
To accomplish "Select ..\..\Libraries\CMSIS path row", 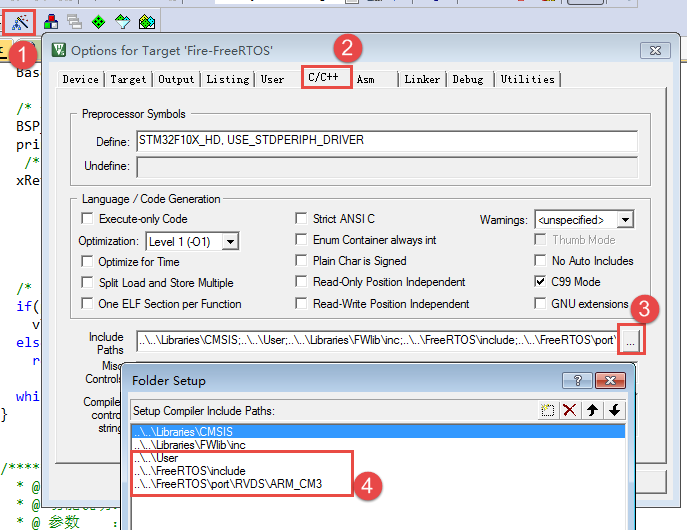I will coord(378,431).
